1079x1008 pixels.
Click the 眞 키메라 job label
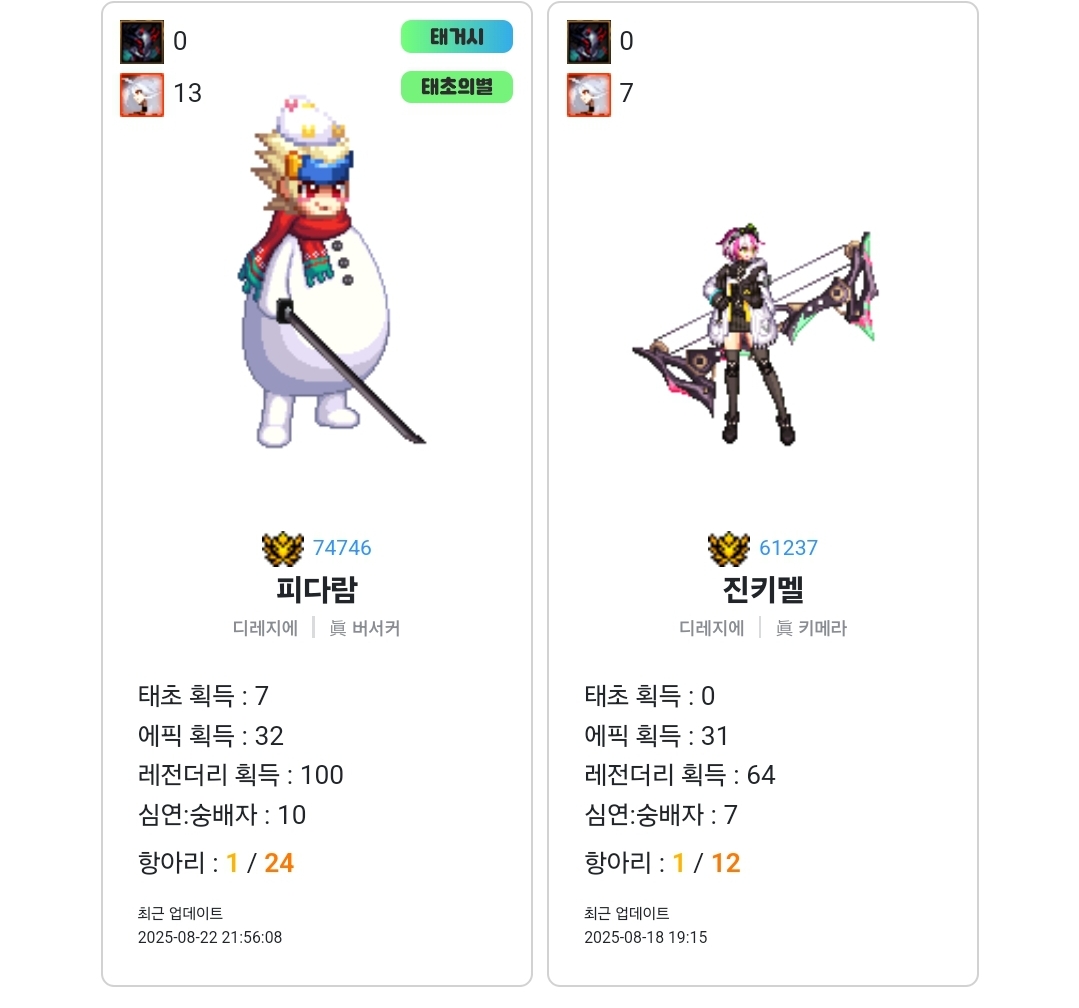point(811,628)
